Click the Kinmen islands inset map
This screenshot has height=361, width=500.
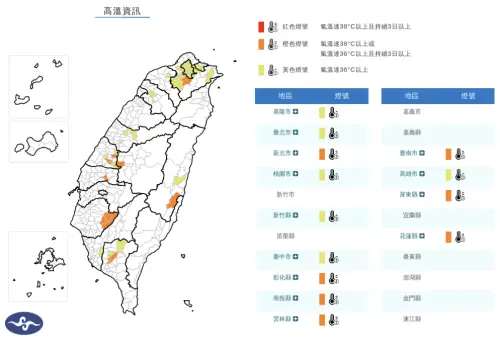pyautogui.click(x=39, y=142)
